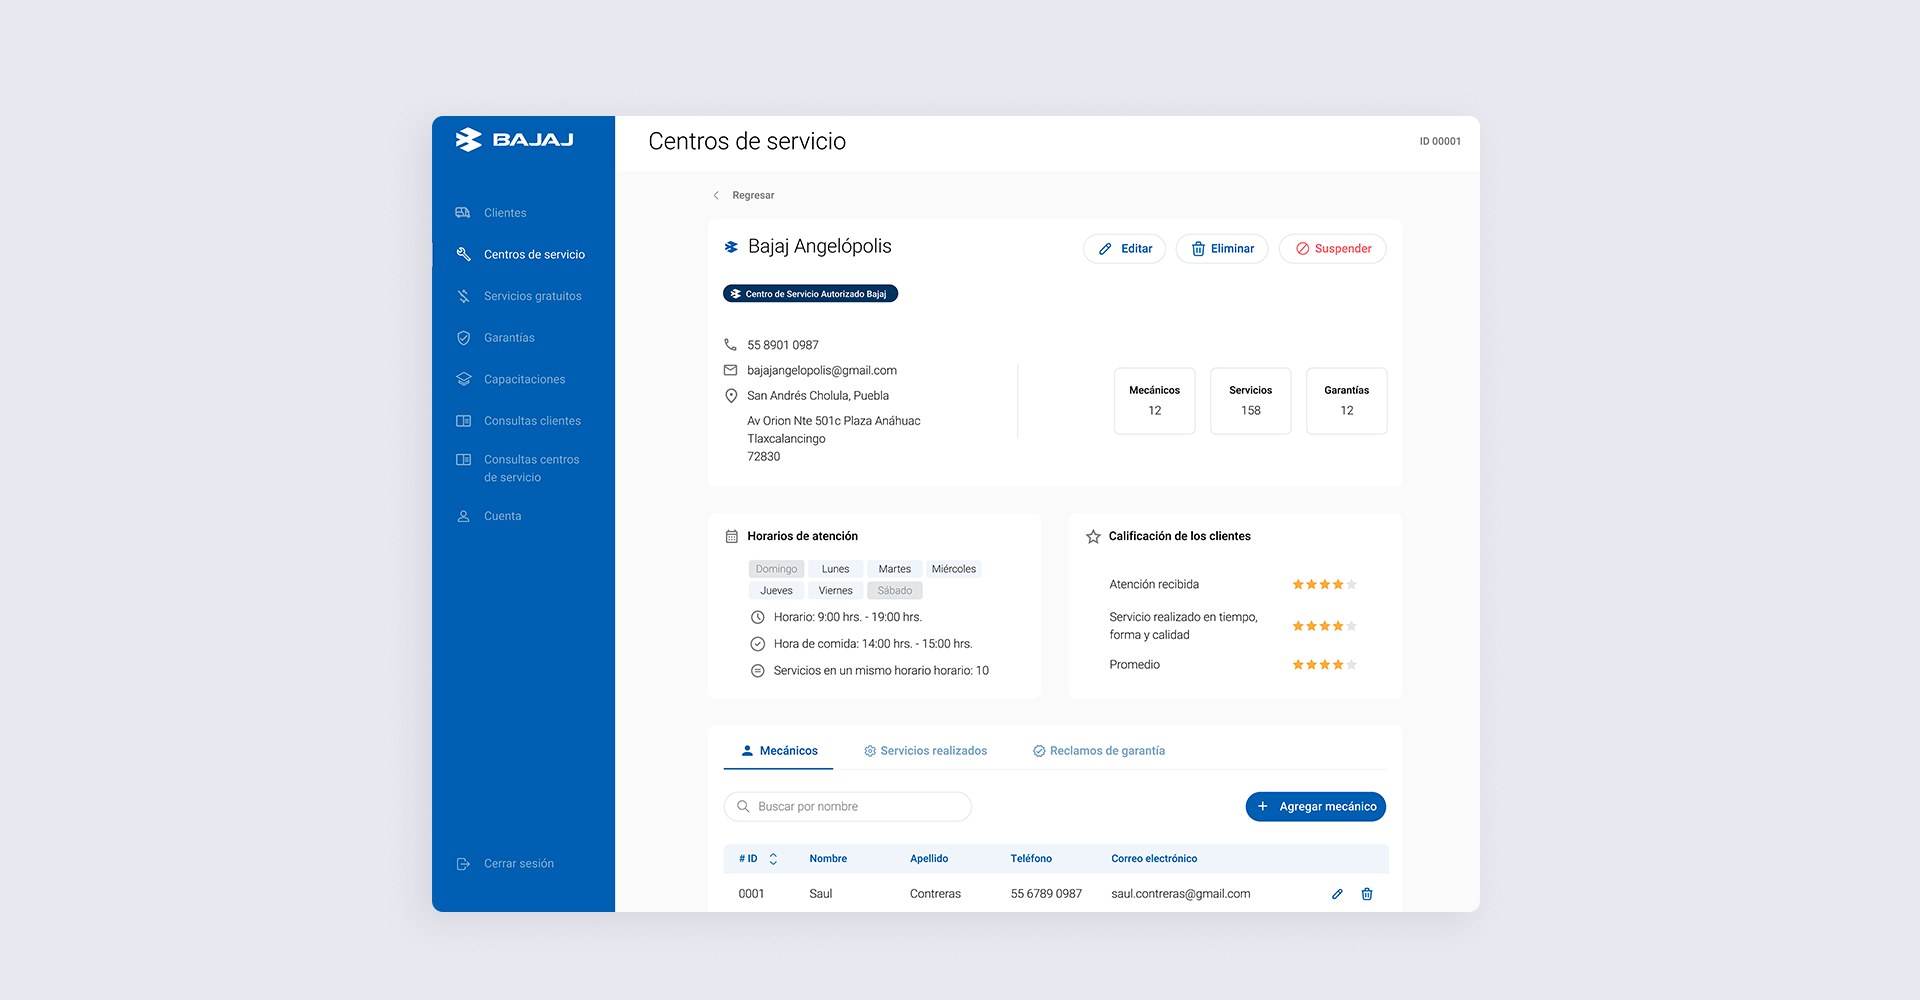
Task: Switch to the Reclamos de garantía tab
Action: (x=1098, y=751)
